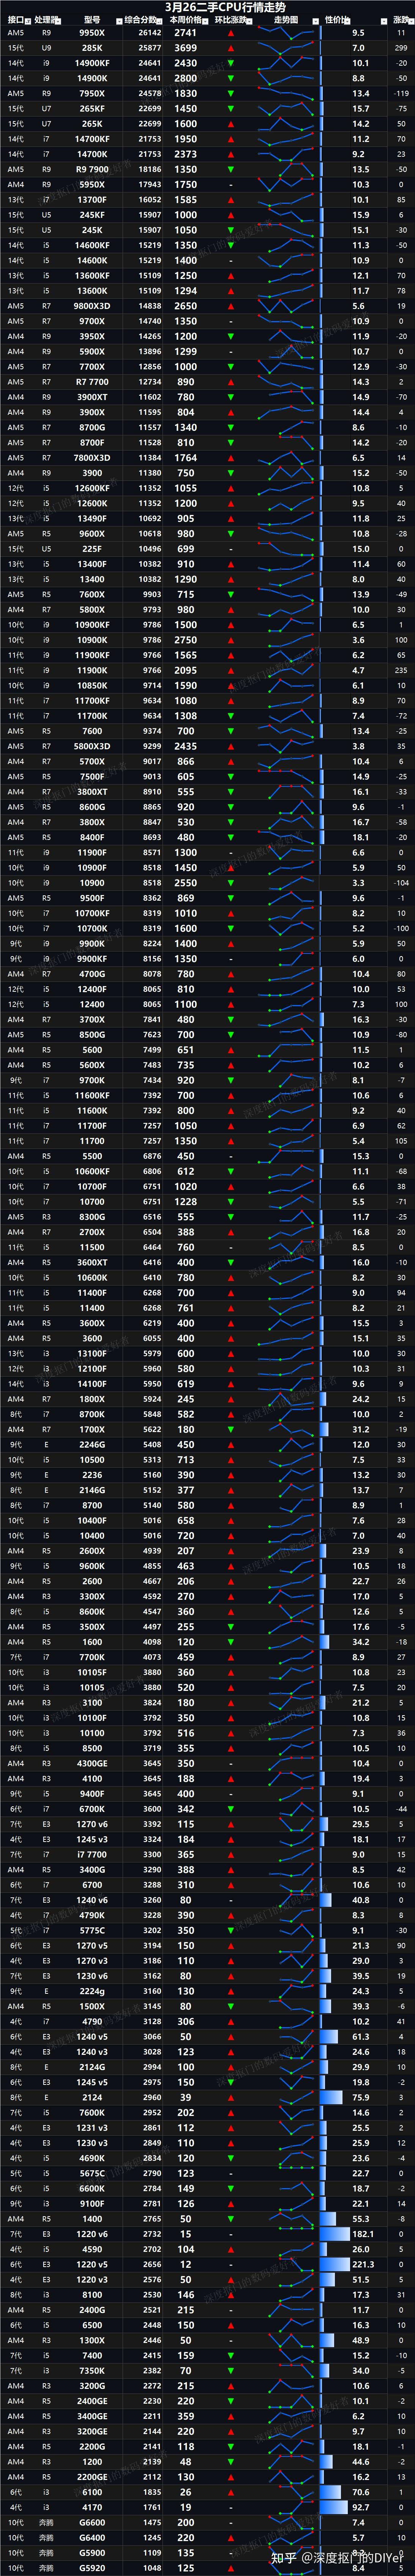Click the 走势图 column header
Viewport: 415px width, 2576px height.
(286, 20)
